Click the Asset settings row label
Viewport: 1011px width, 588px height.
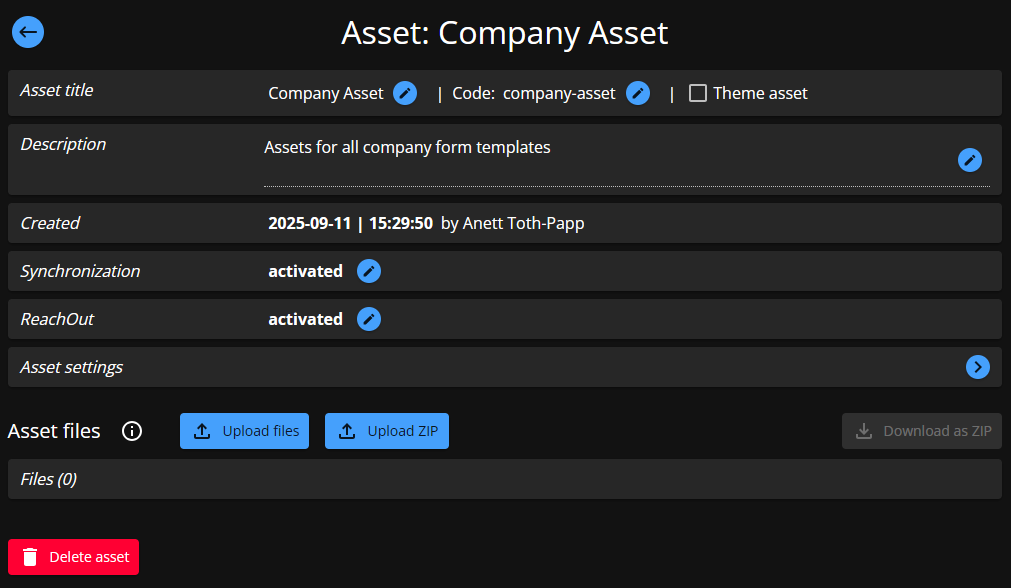pos(72,367)
